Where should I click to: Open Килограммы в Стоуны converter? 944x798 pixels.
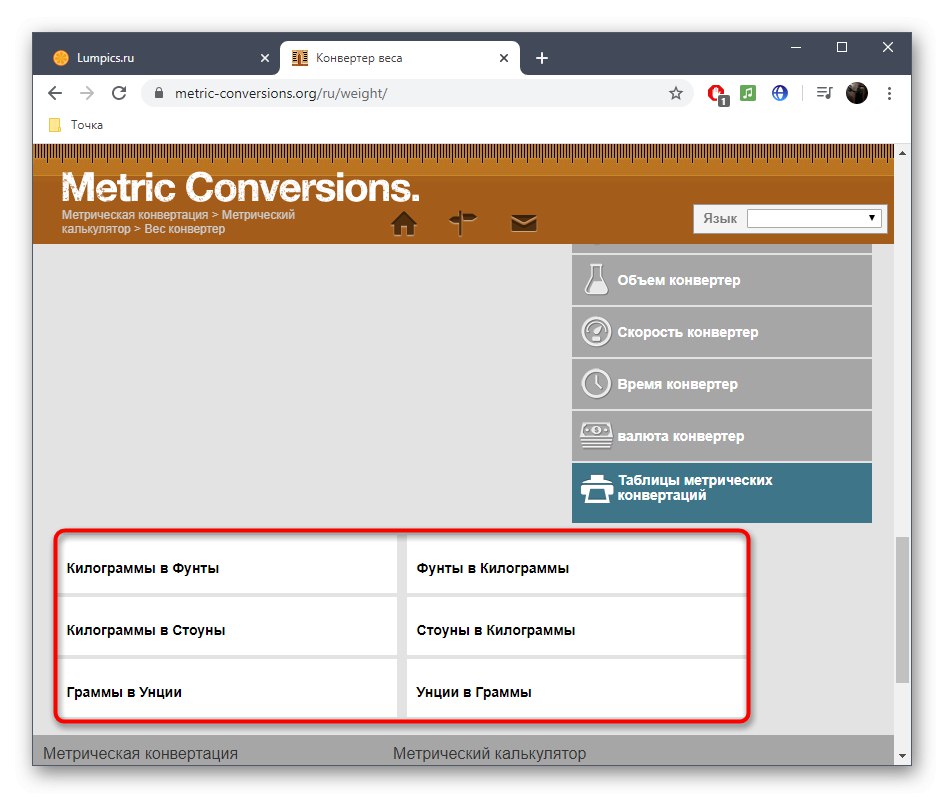228,627
